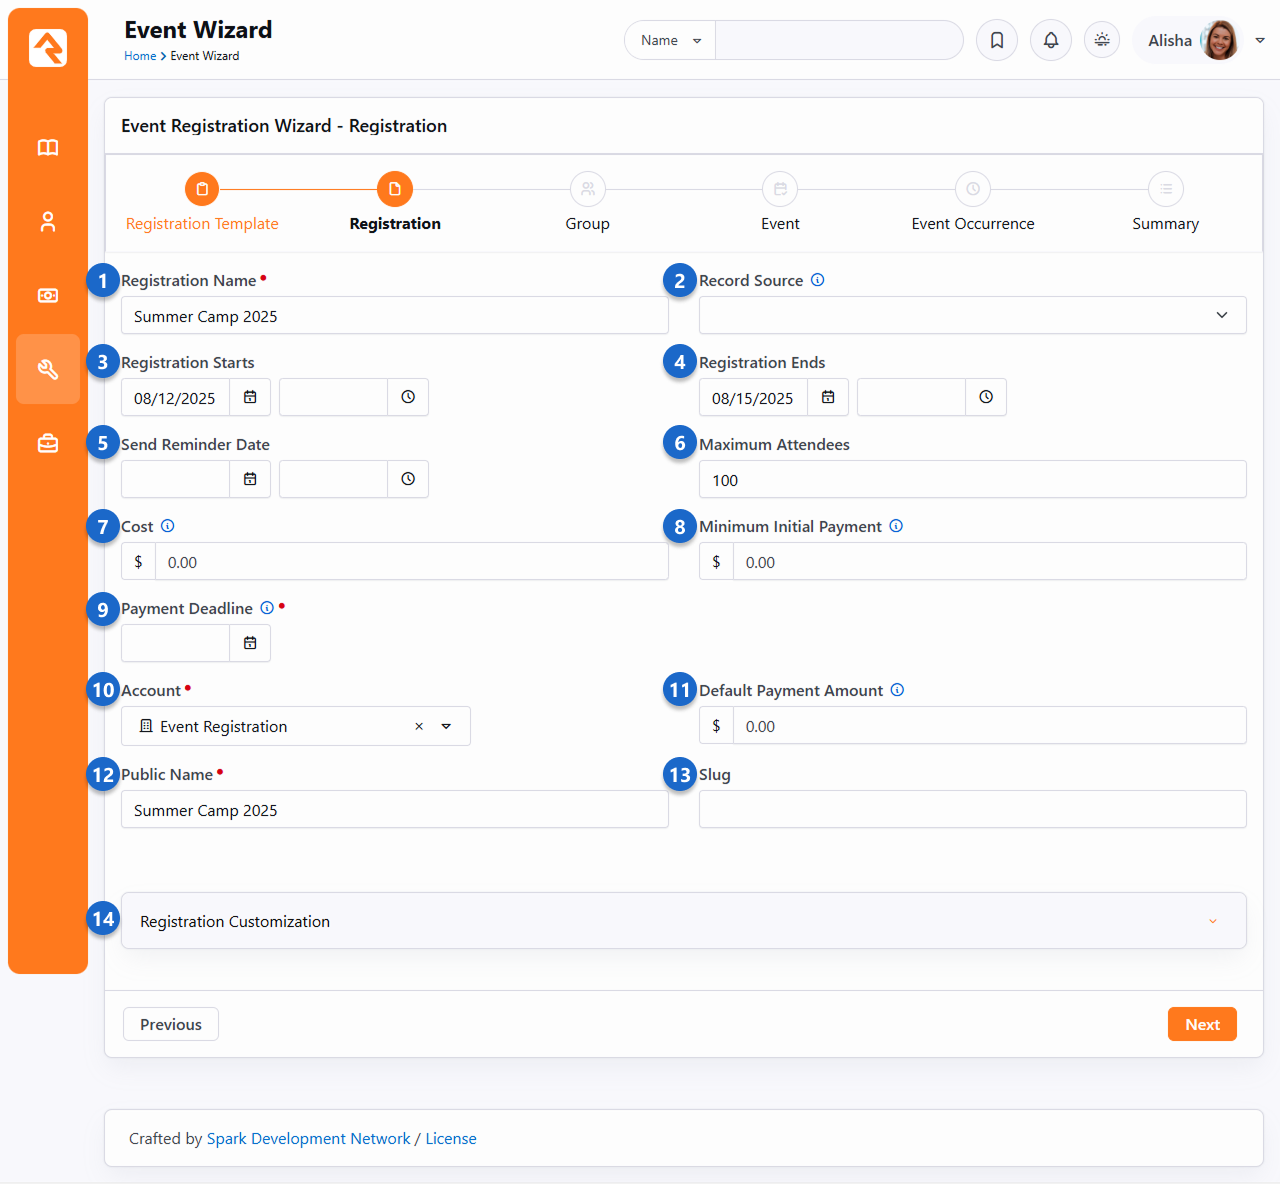Open the Spark Development Network link
Image resolution: width=1280 pixels, height=1184 pixels.
point(308,1139)
